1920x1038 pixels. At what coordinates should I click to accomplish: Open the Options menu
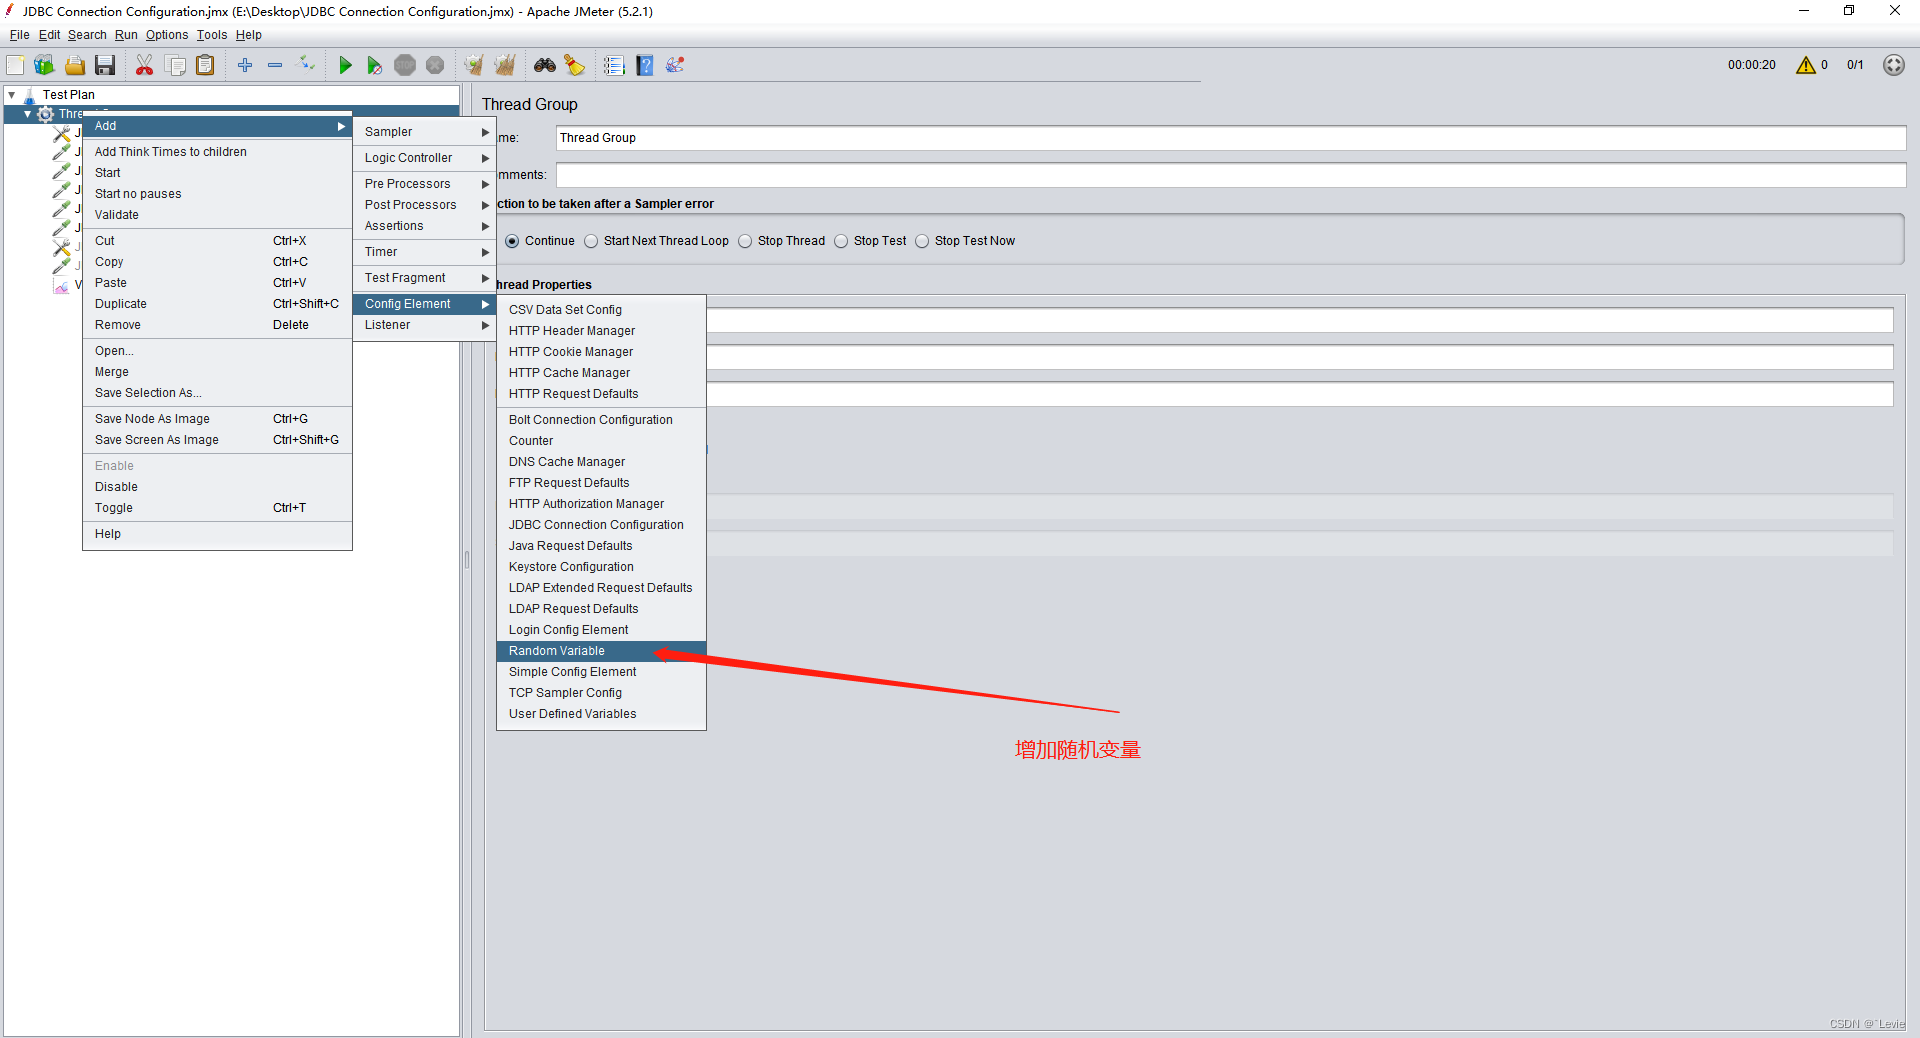[166, 35]
